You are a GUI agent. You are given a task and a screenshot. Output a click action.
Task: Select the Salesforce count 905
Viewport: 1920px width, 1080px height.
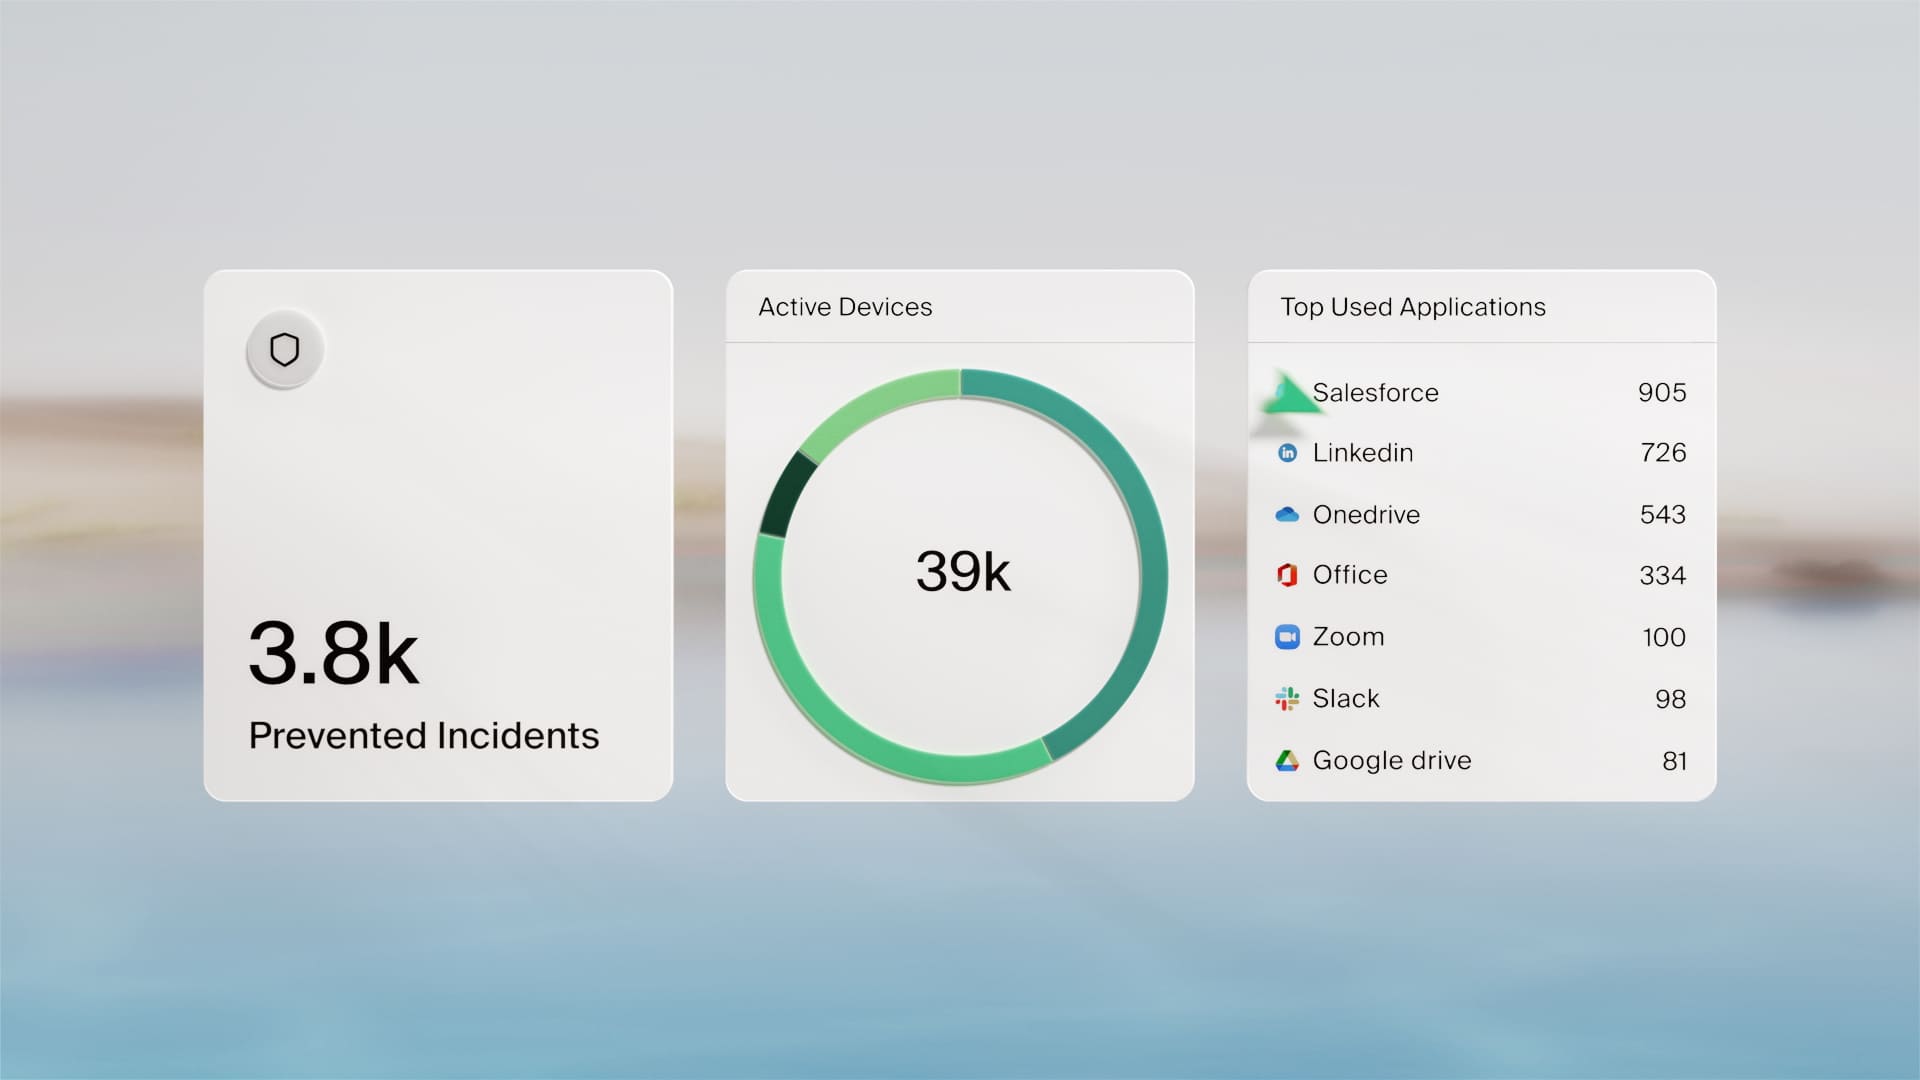[1662, 393]
